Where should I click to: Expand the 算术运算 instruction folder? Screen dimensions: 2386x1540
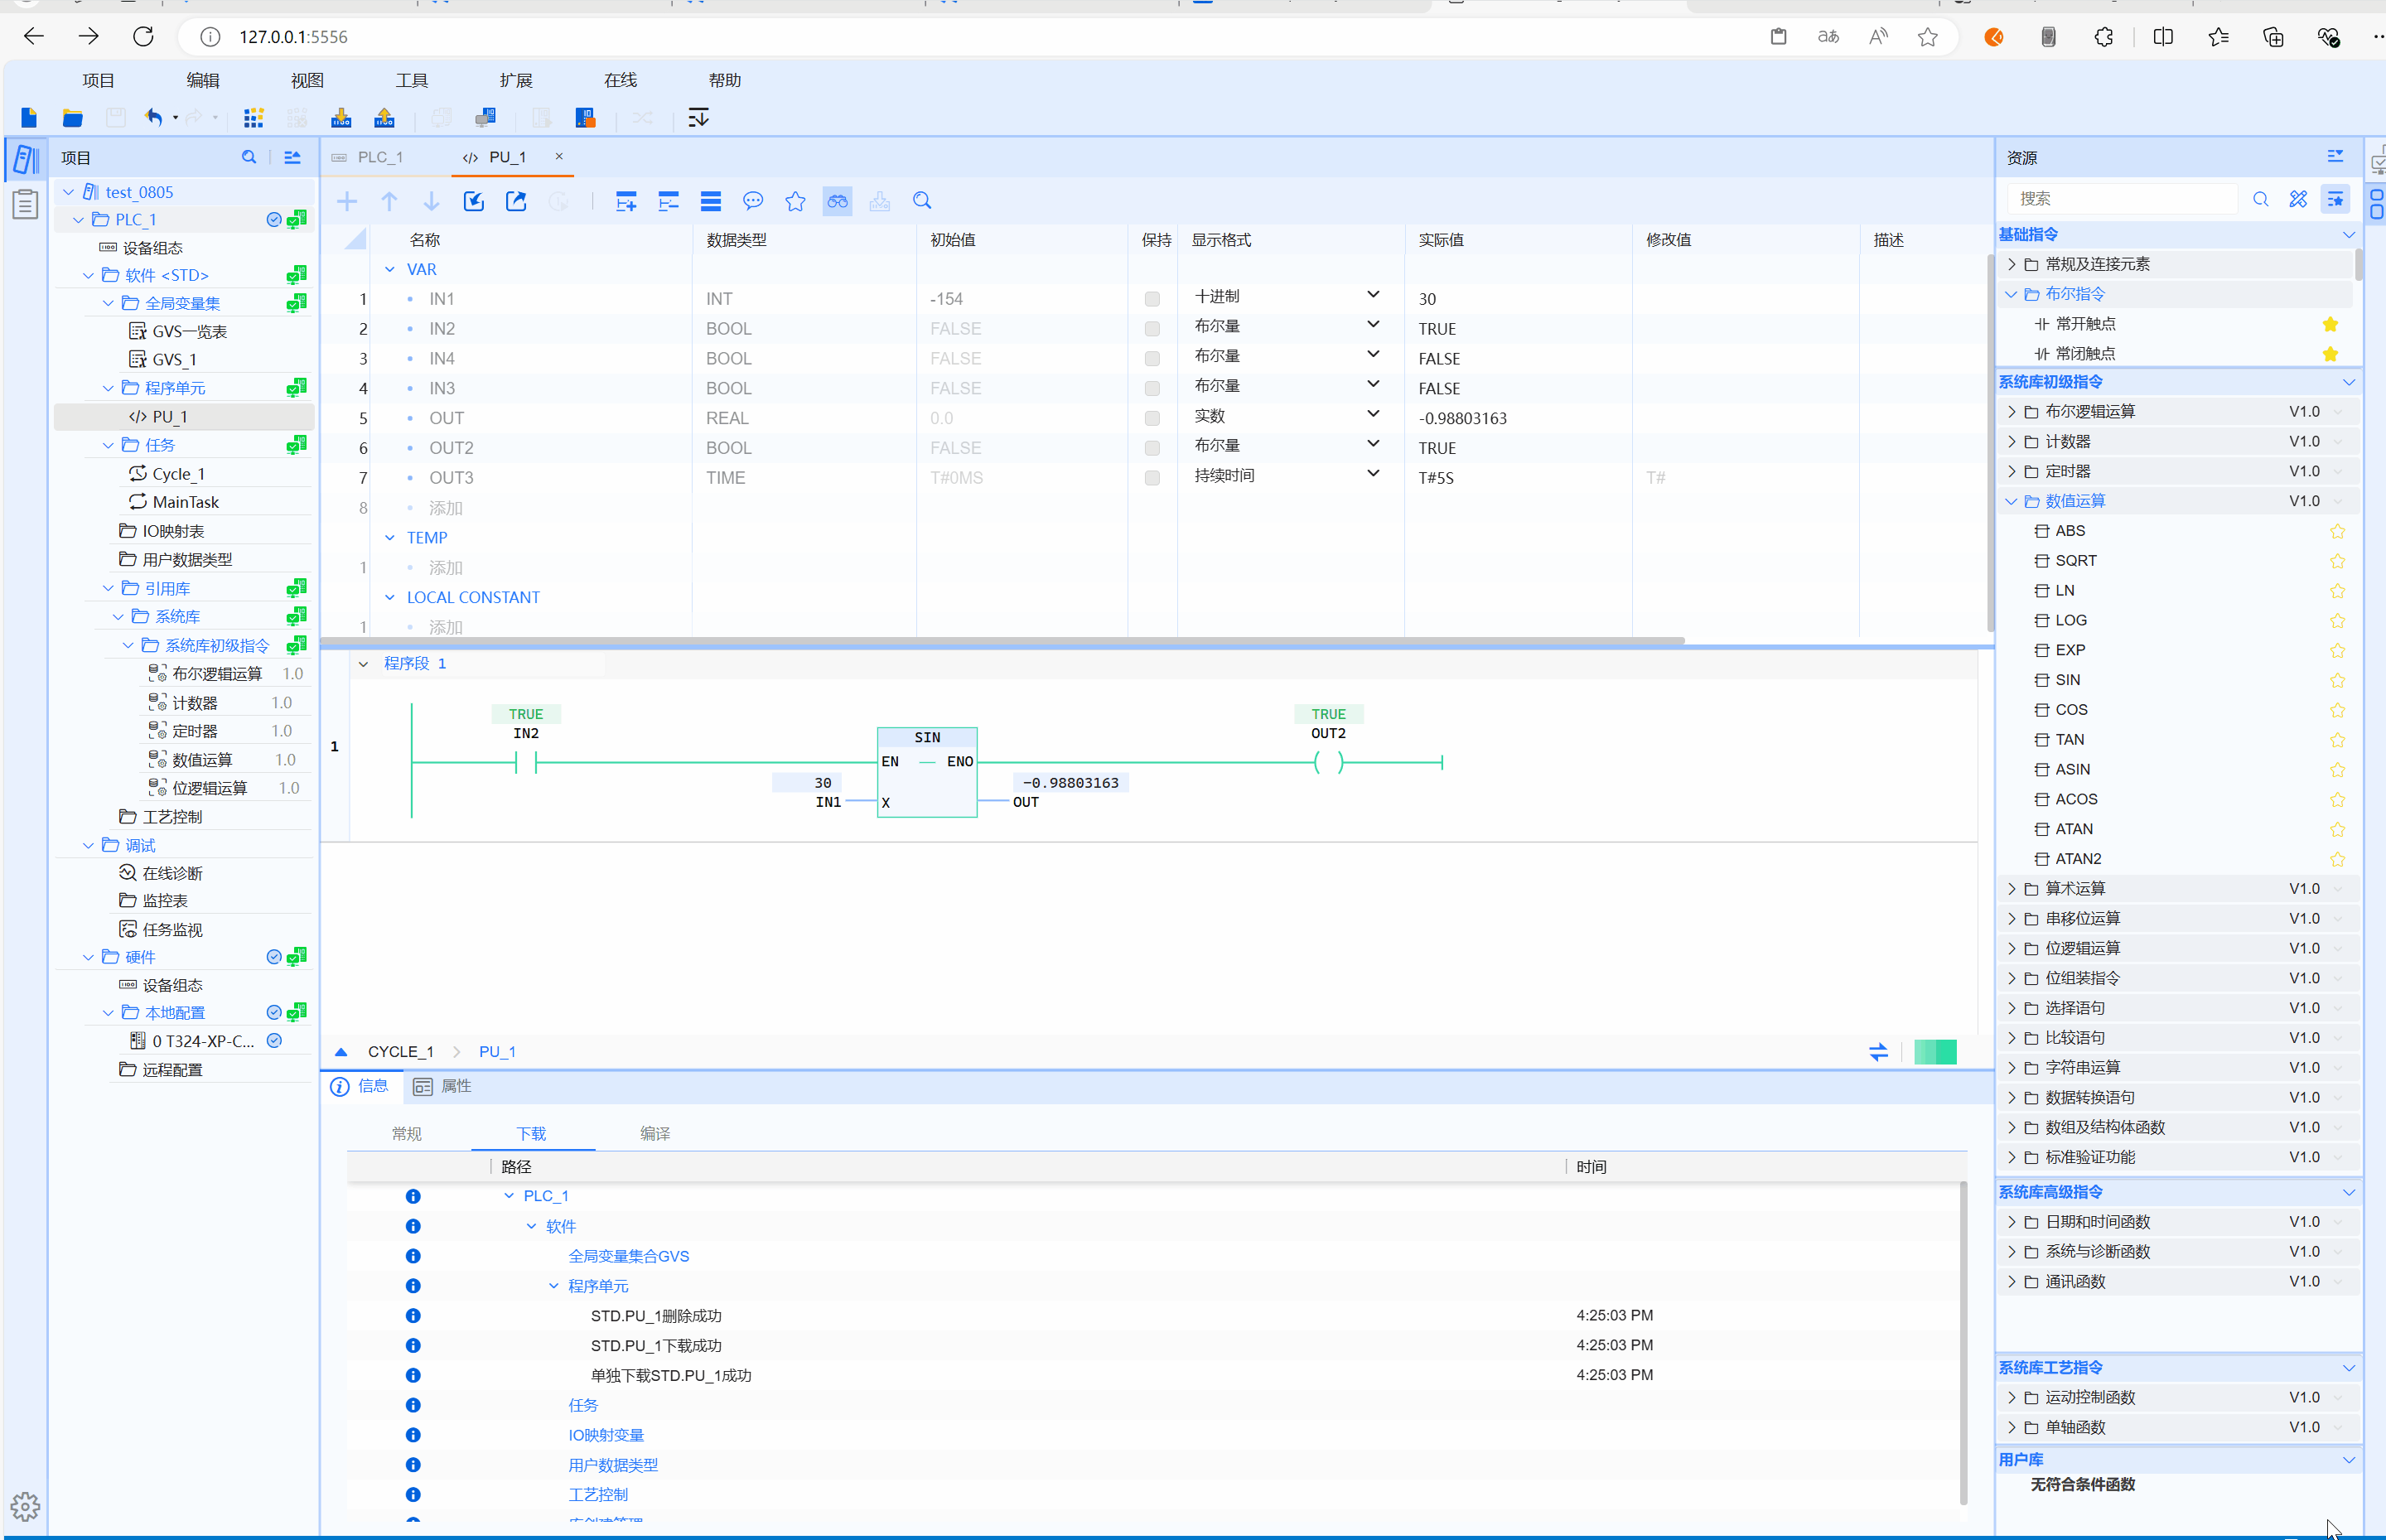point(2011,889)
